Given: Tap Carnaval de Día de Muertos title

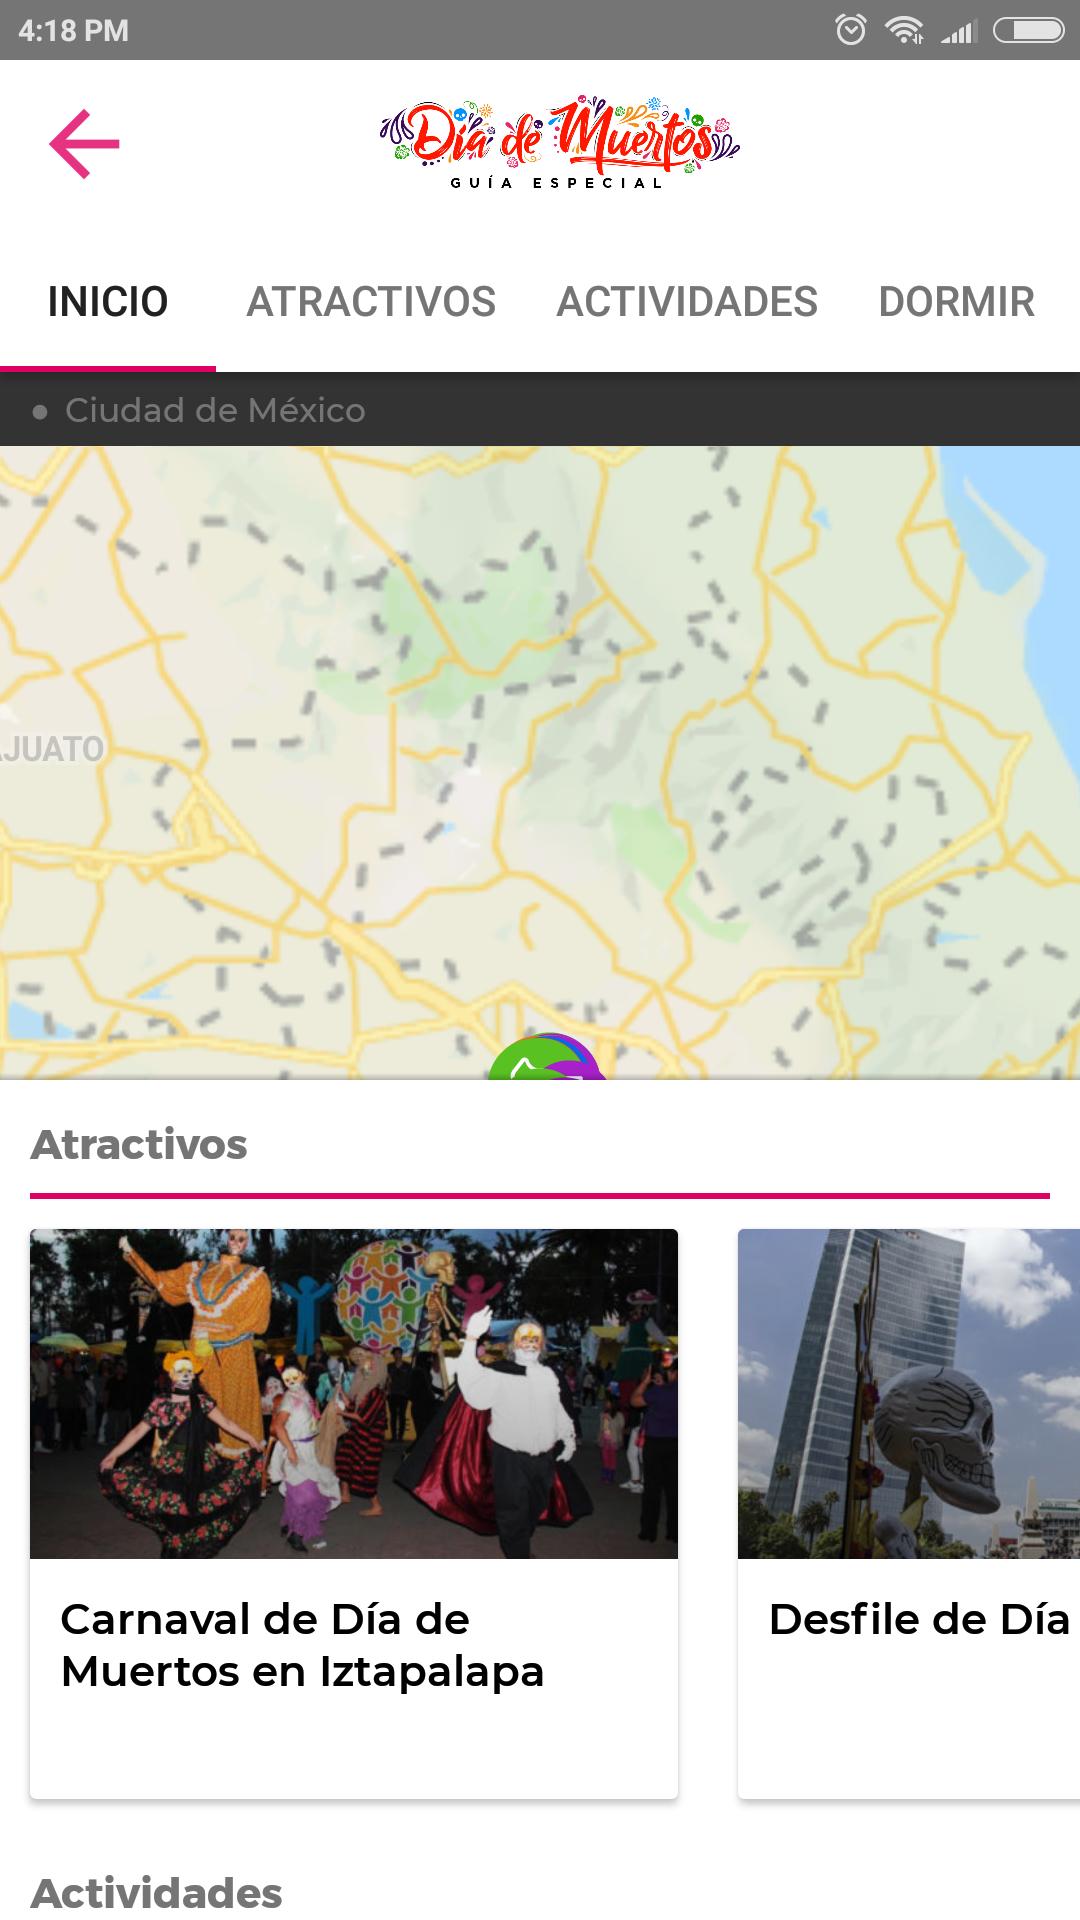Looking at the screenshot, I should (302, 1645).
